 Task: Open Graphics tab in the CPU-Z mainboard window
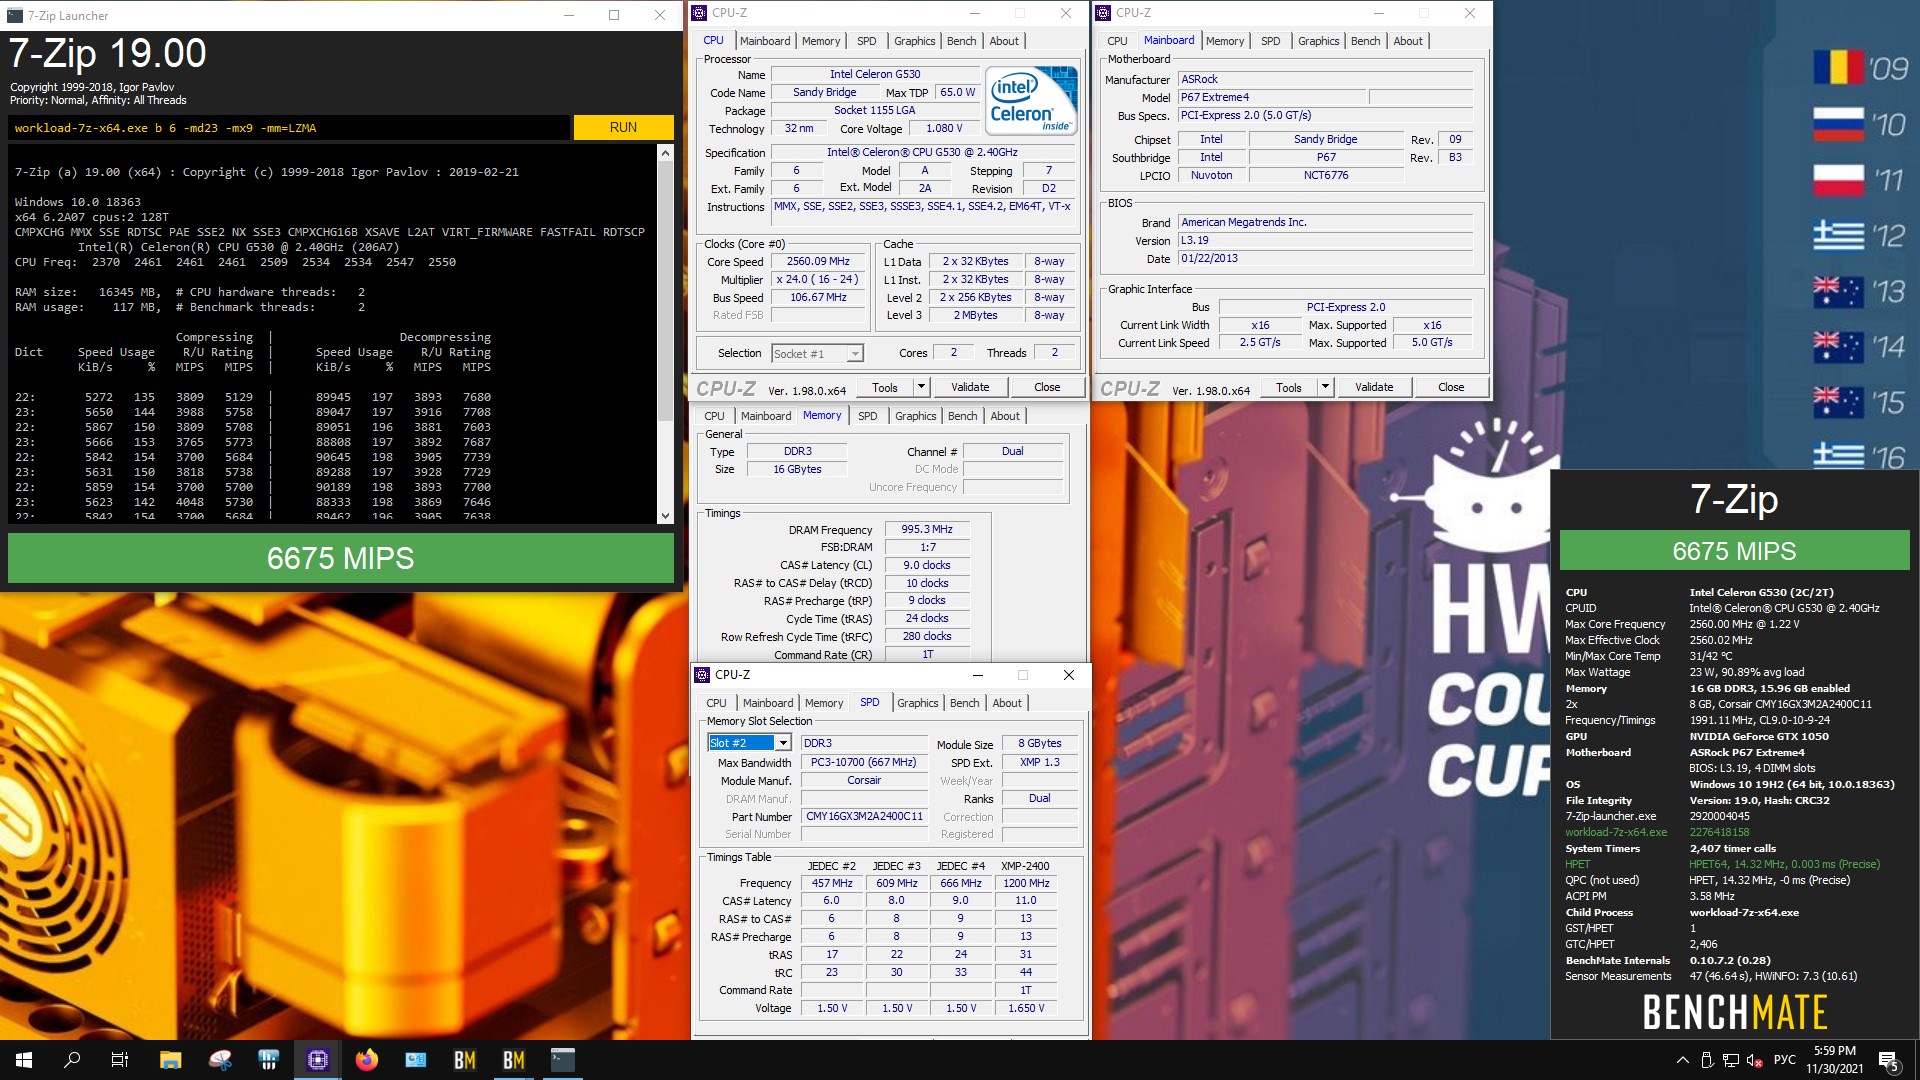[1318, 41]
